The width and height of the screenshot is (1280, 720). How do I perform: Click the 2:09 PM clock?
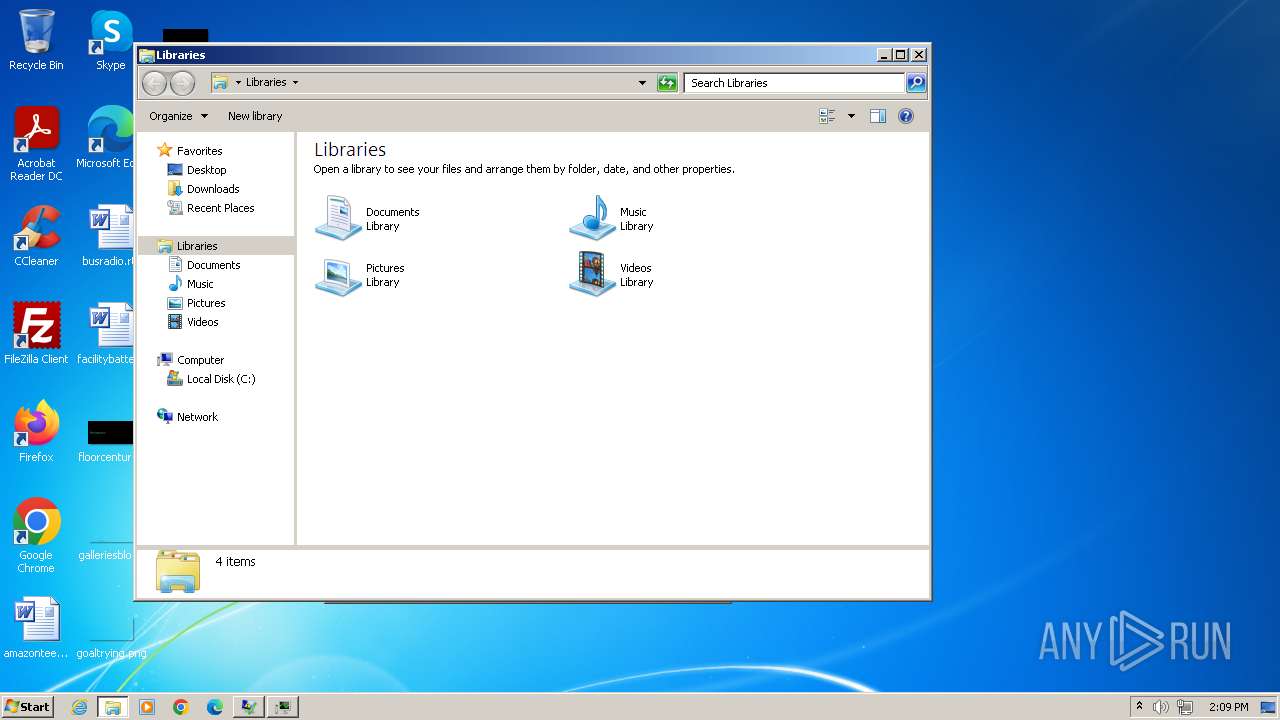tap(1228, 707)
